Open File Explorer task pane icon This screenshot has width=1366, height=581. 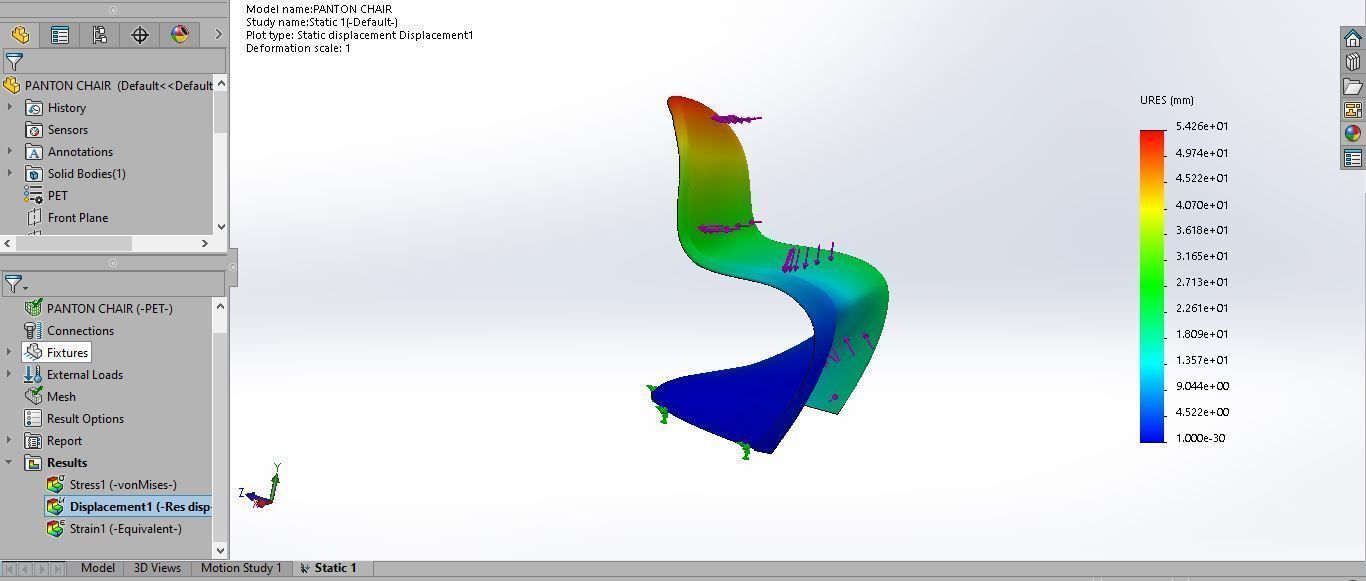coord(1353,86)
